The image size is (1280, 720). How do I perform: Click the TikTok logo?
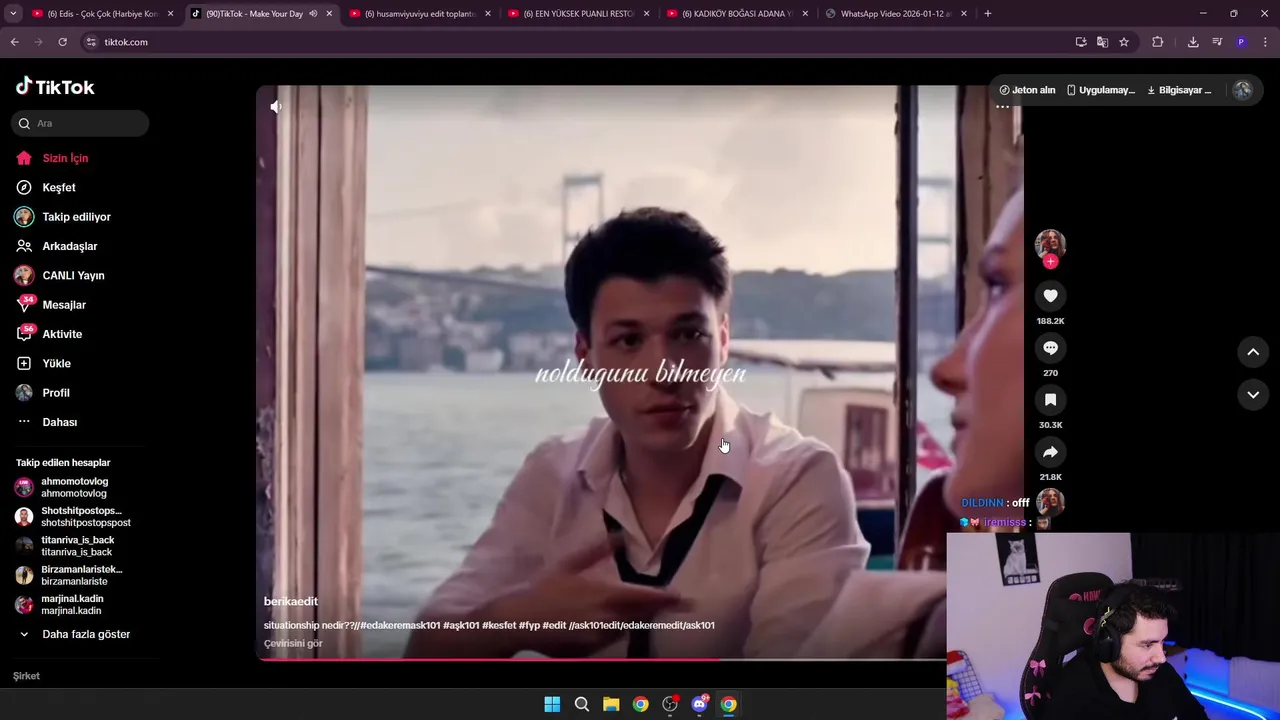click(x=55, y=87)
